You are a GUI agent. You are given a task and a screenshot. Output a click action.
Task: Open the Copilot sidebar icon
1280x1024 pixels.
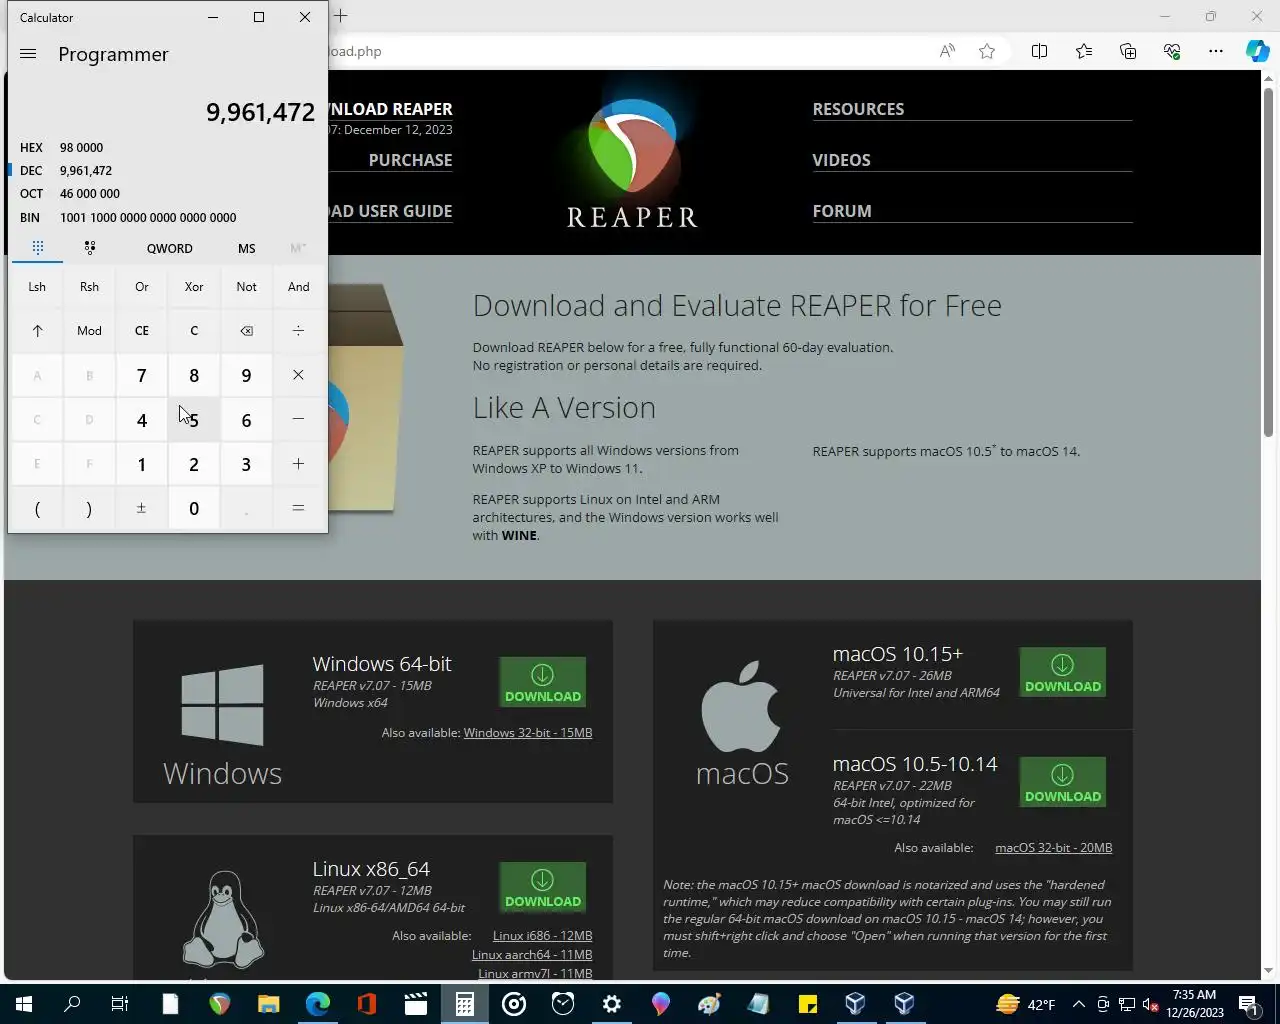pyautogui.click(x=1257, y=51)
